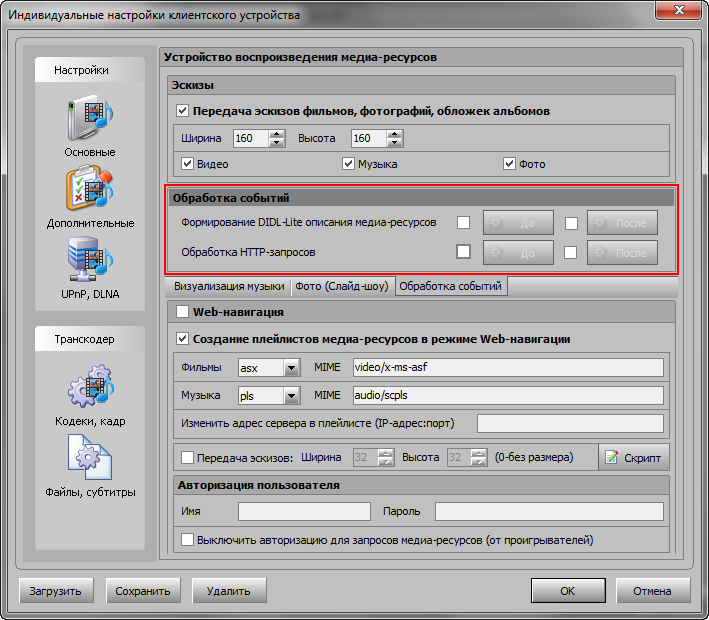Image resolution: width=709 pixels, height=620 pixels.
Task: Toggle the Видео thumbnails checkbox
Action: click(187, 164)
